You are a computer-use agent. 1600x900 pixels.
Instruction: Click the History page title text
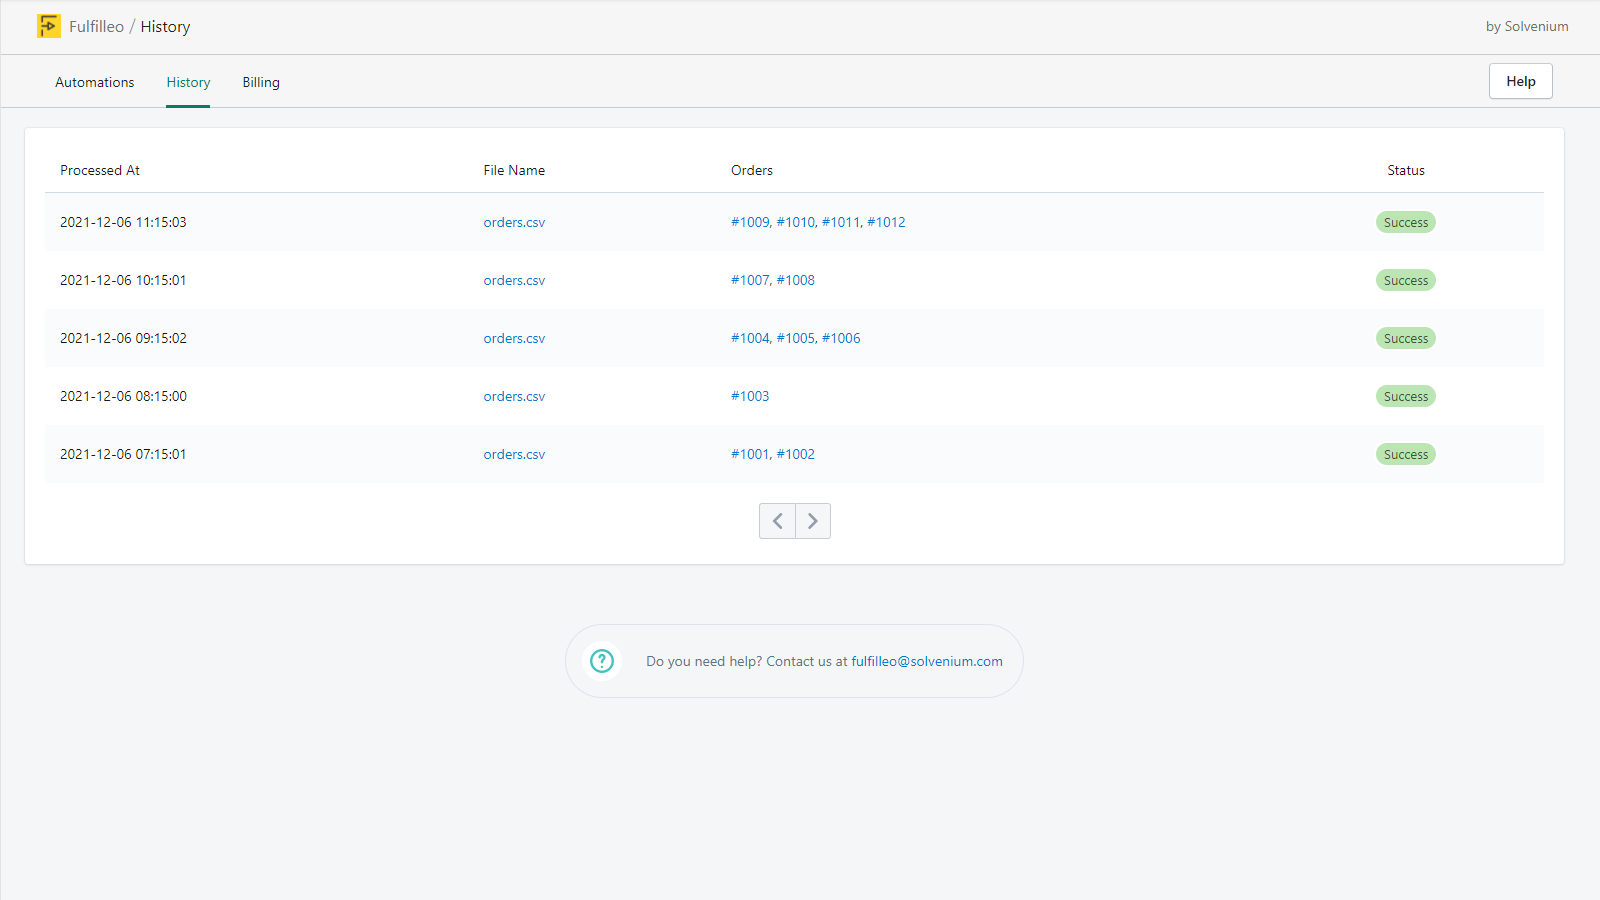pyautogui.click(x=165, y=26)
